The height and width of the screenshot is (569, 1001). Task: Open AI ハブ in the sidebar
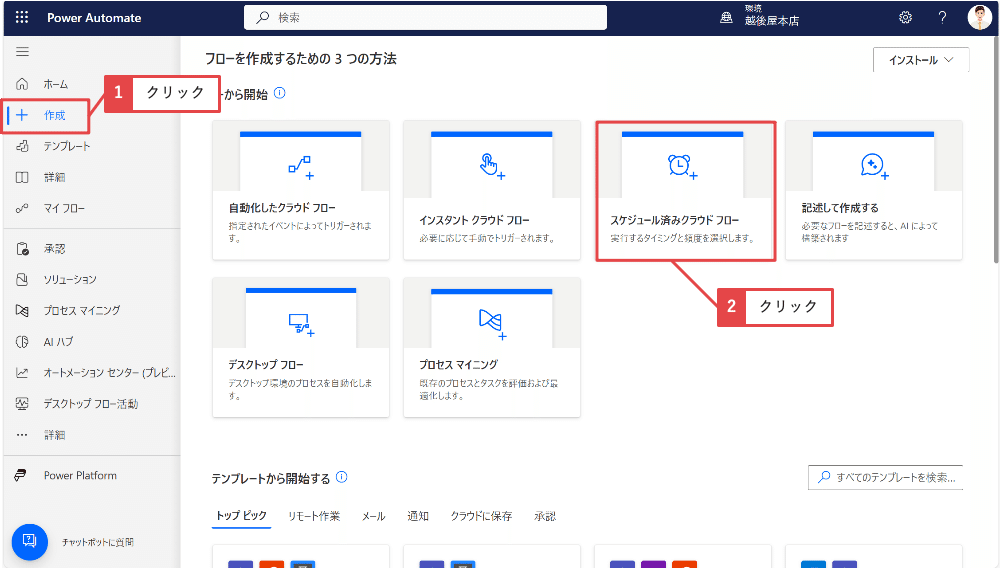(58, 342)
